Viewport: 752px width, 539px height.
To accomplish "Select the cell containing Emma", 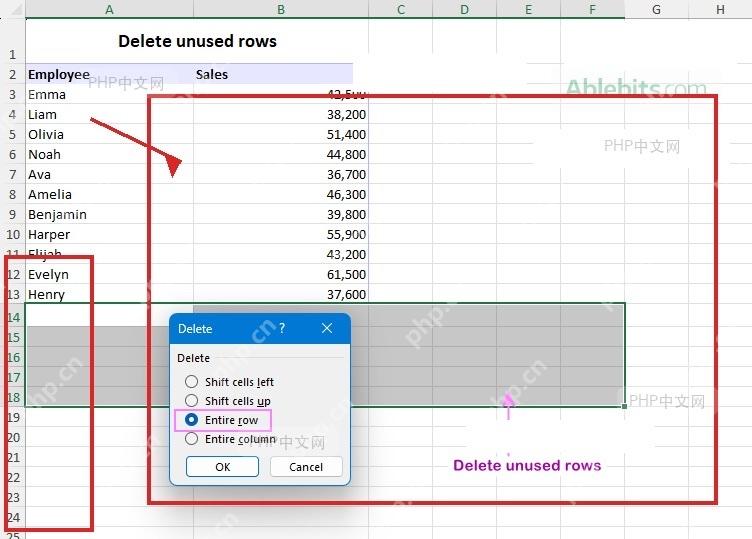I will point(109,94).
